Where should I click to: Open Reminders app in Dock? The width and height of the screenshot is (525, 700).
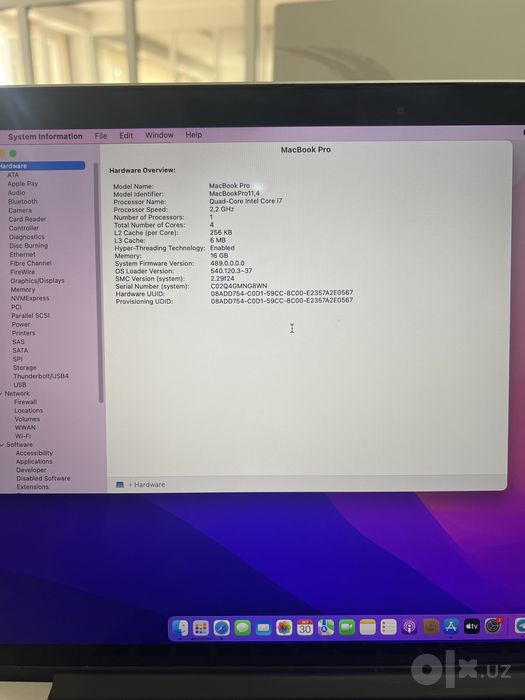(x=388, y=627)
